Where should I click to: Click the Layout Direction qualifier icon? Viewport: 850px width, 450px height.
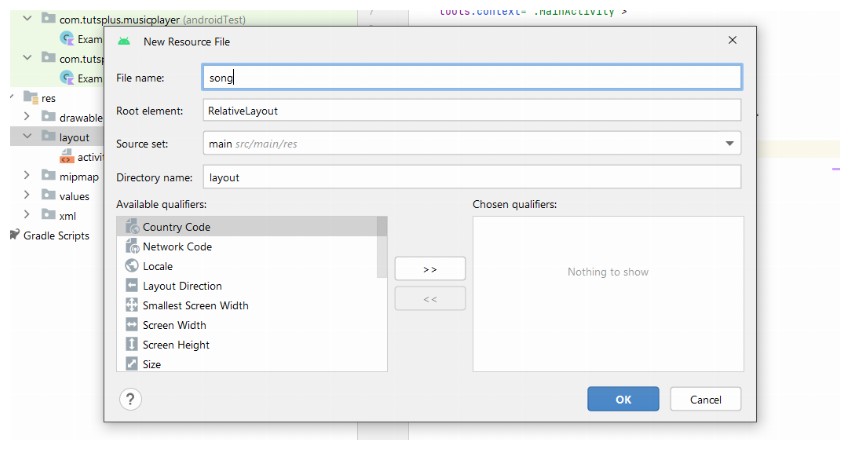[132, 286]
